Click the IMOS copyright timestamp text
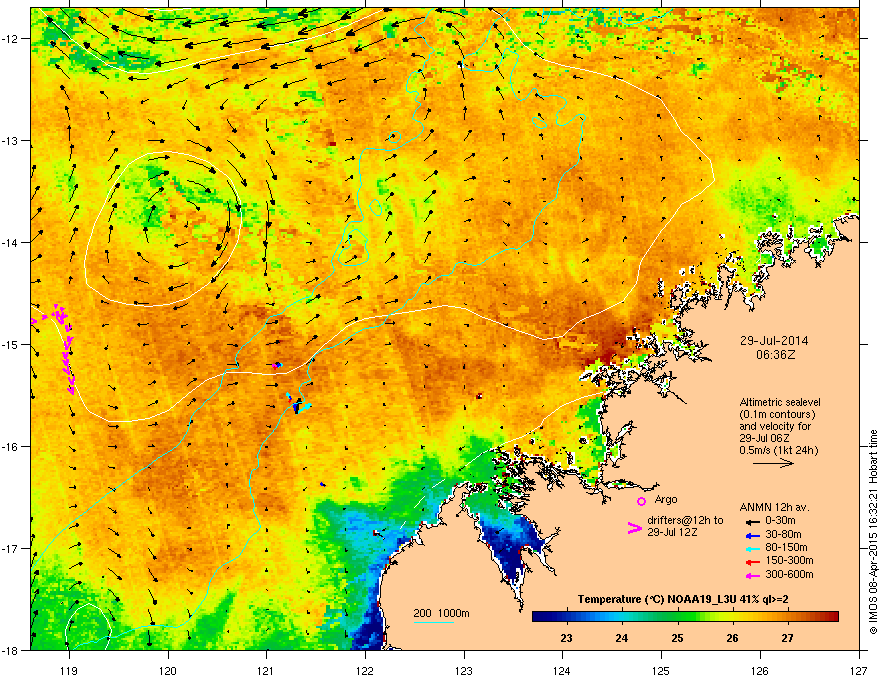 [x=873, y=532]
